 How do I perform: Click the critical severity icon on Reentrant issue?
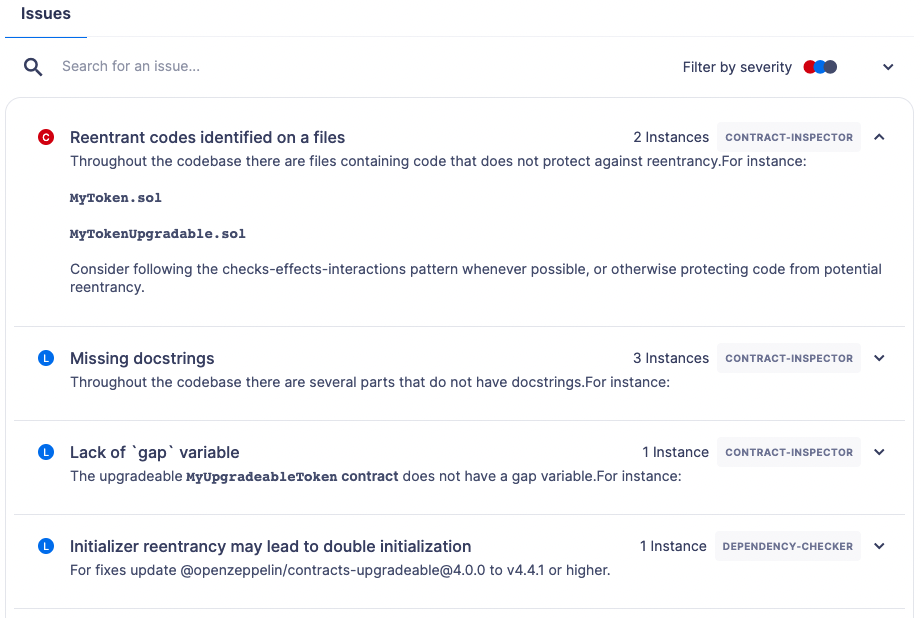point(45,137)
